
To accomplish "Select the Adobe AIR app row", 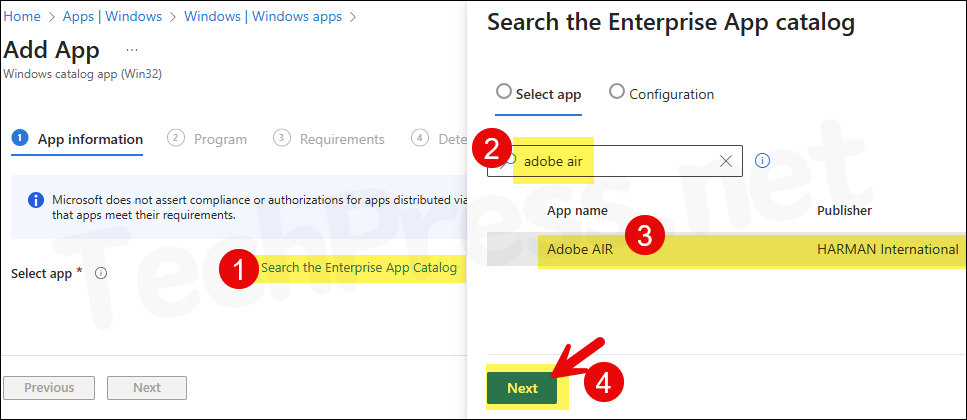I will pyautogui.click(x=726, y=249).
